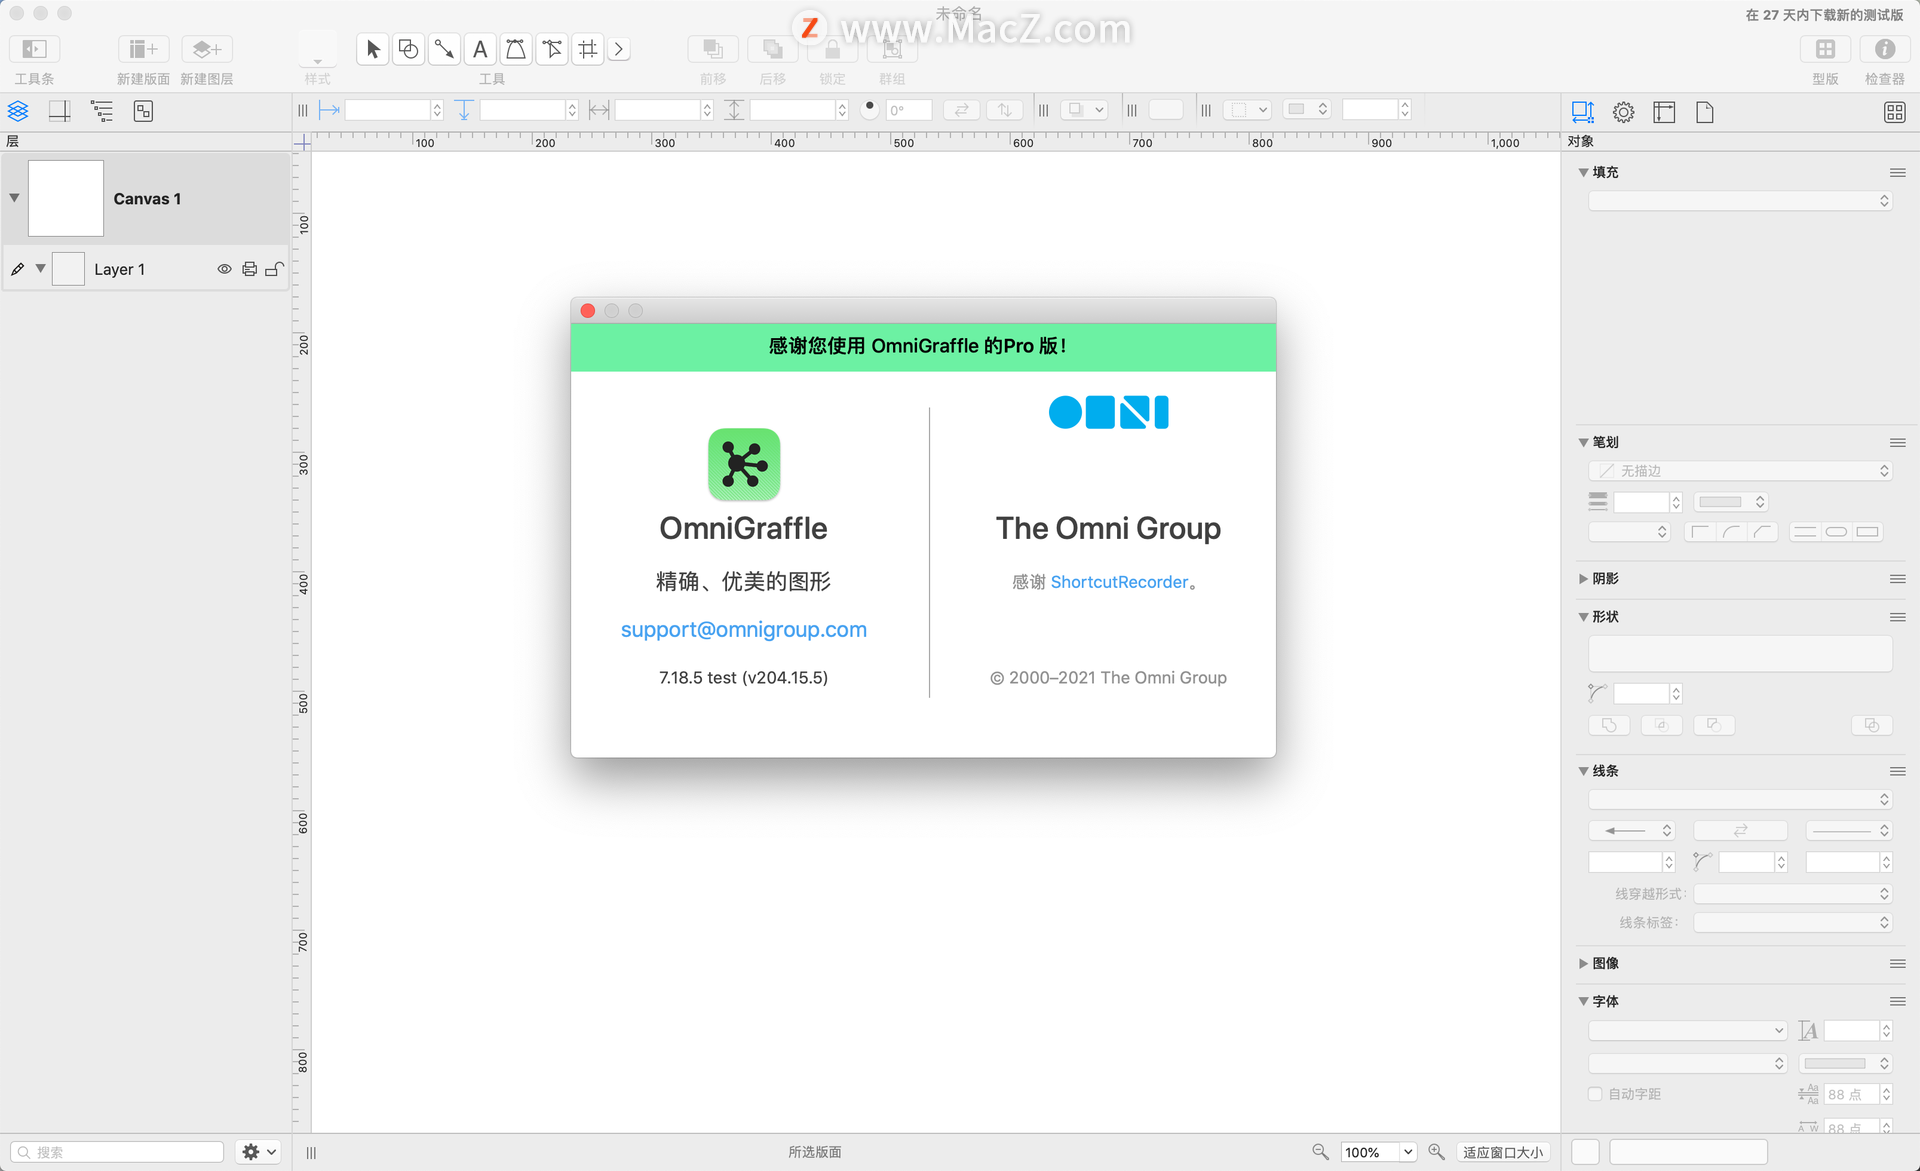Open the stroke color swatch
Viewport: 1920px width, 1171px height.
pyautogui.click(x=1729, y=502)
